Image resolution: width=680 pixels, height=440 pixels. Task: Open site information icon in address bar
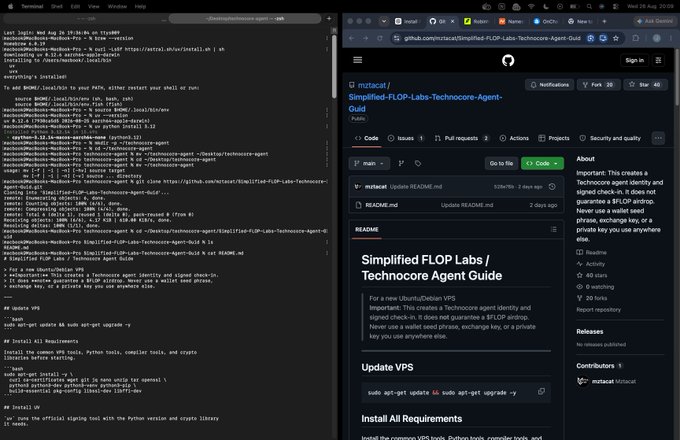(x=396, y=38)
